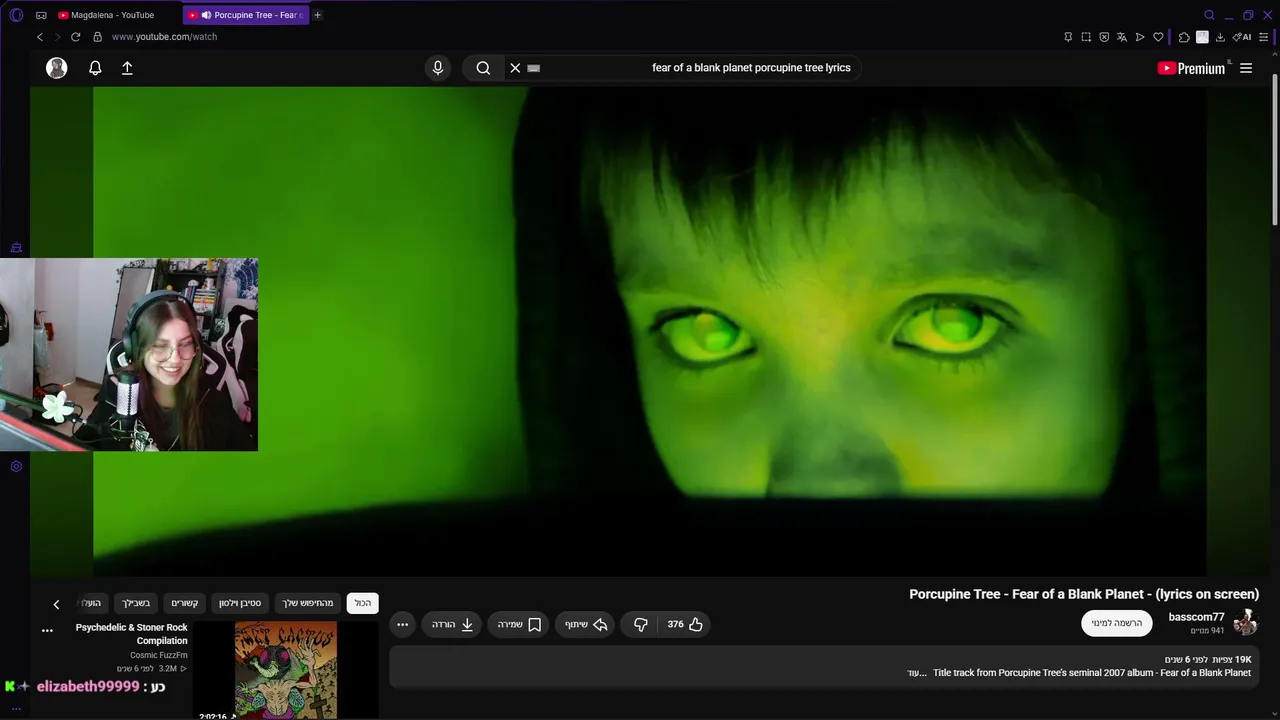The height and width of the screenshot is (720, 1280).
Task: Open more actions menu under the video
Action: coord(402,624)
